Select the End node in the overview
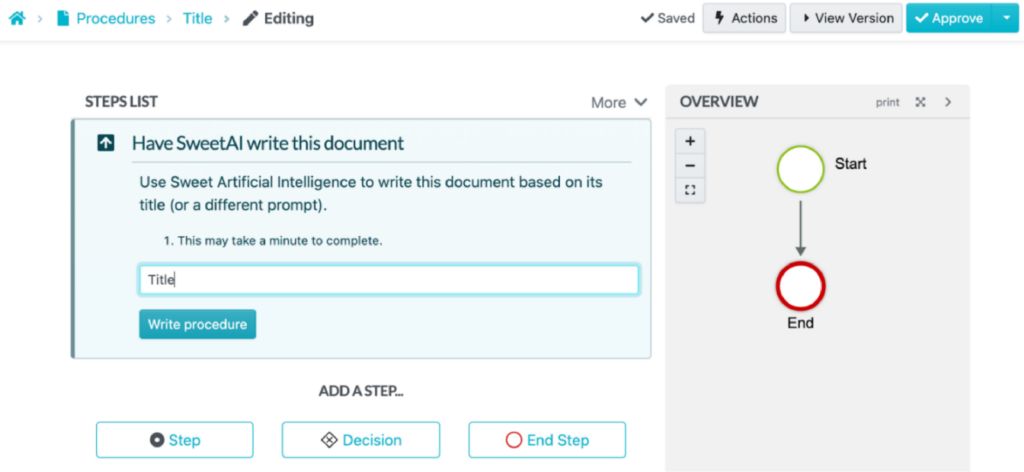The image size is (1024, 472). 800,286
